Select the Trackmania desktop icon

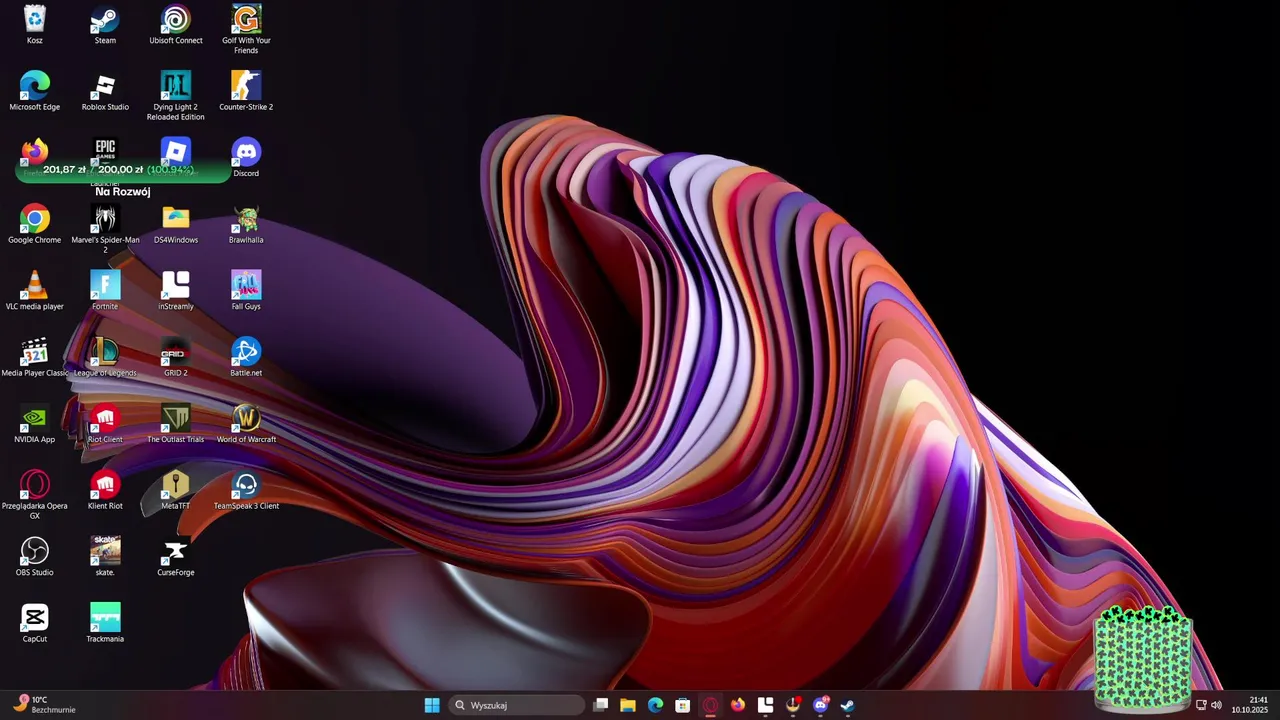point(105,624)
